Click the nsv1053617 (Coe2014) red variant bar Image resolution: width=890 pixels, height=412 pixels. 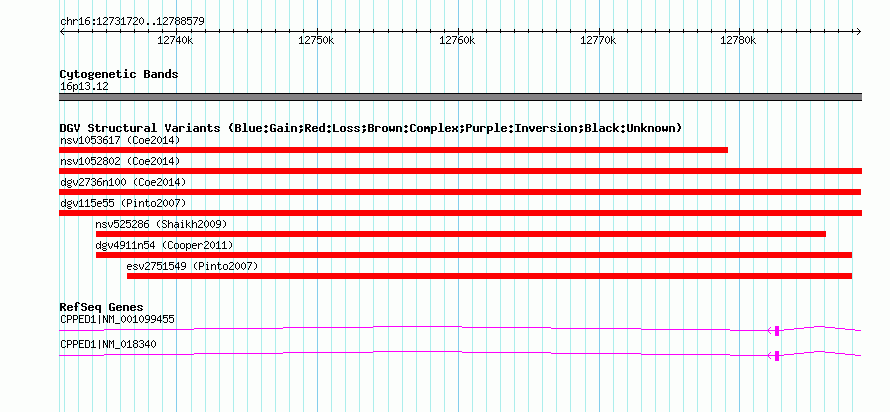tap(393, 150)
